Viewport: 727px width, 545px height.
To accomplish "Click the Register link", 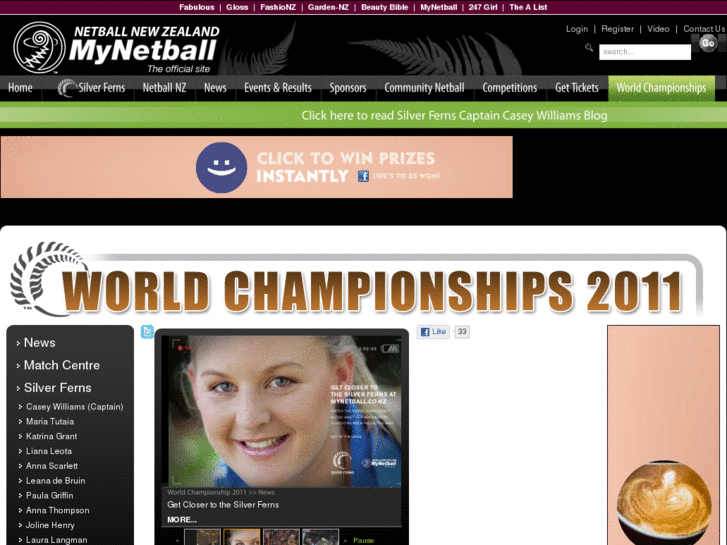I will [617, 29].
